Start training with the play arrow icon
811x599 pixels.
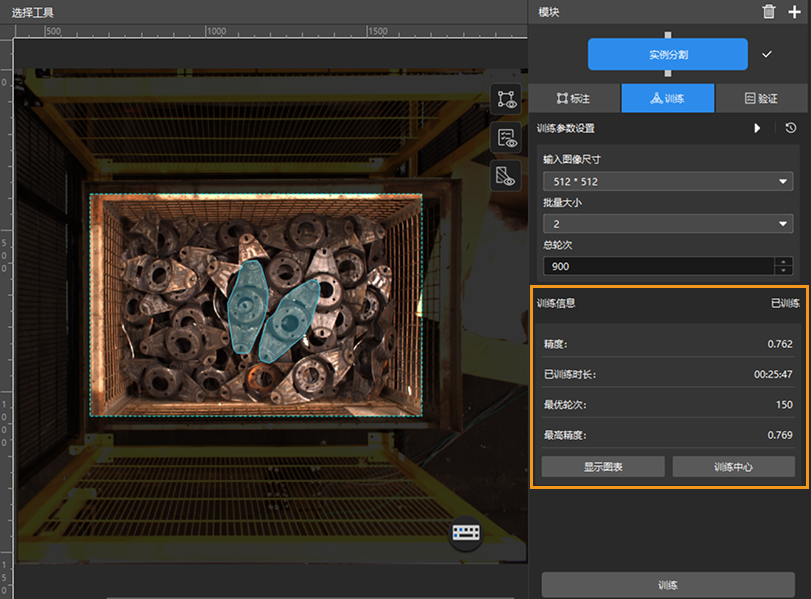click(757, 128)
